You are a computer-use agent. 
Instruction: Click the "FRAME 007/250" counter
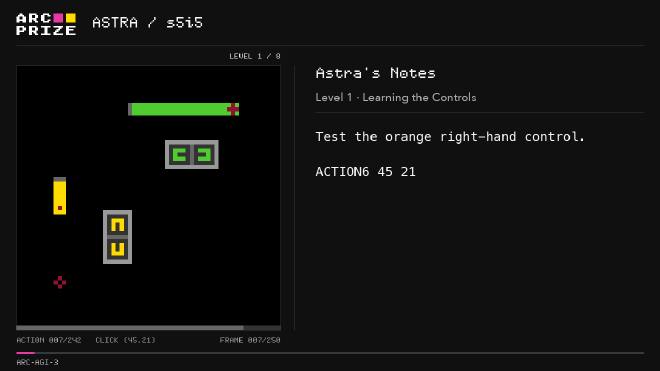click(x=250, y=340)
